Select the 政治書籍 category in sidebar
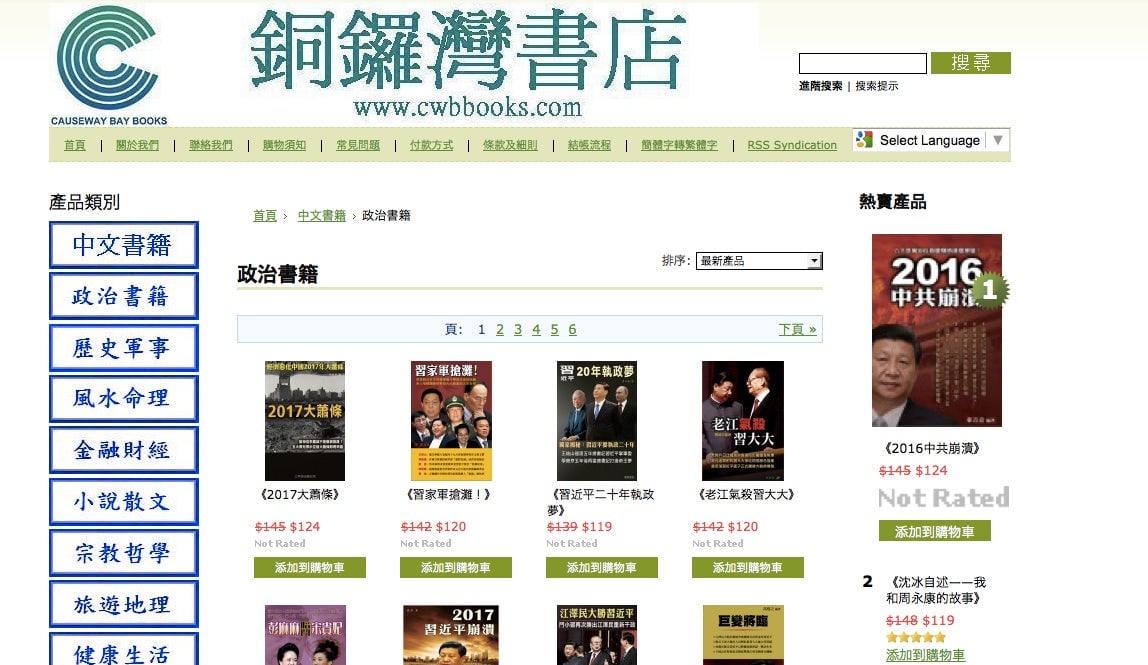 tap(124, 296)
